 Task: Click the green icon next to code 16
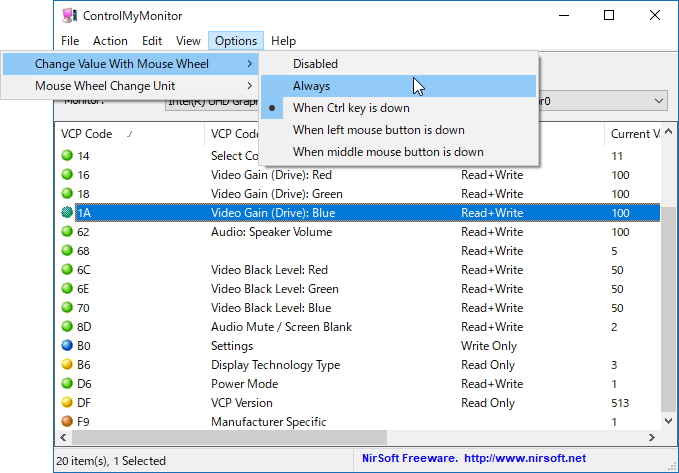click(x=67, y=174)
